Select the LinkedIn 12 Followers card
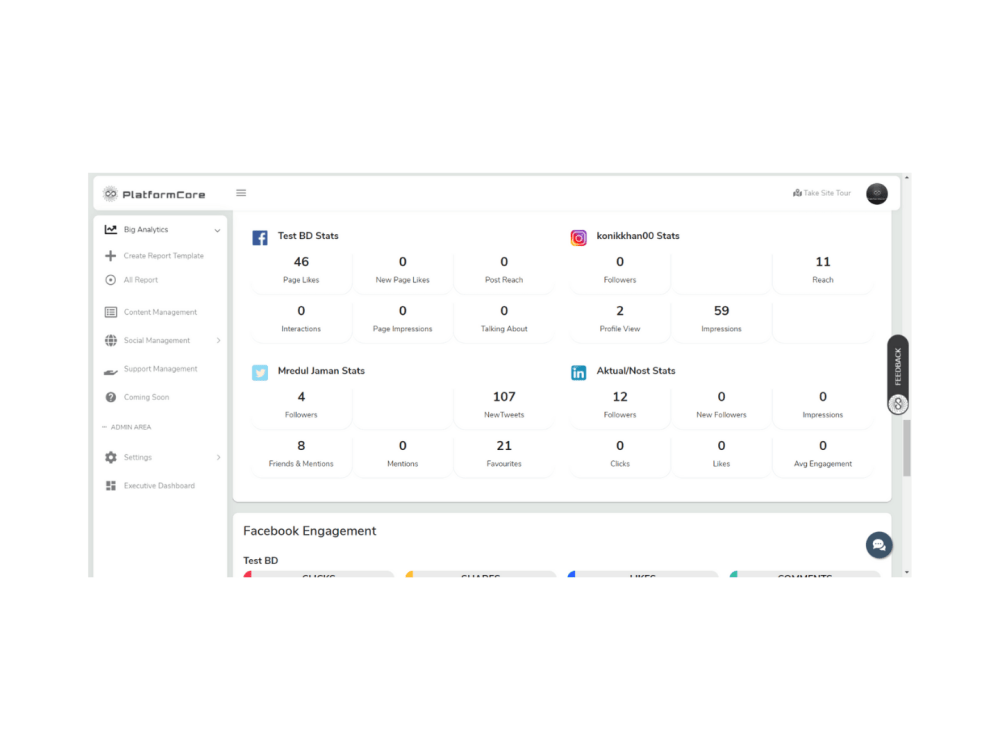This screenshot has width=1000, height=750. [x=620, y=406]
